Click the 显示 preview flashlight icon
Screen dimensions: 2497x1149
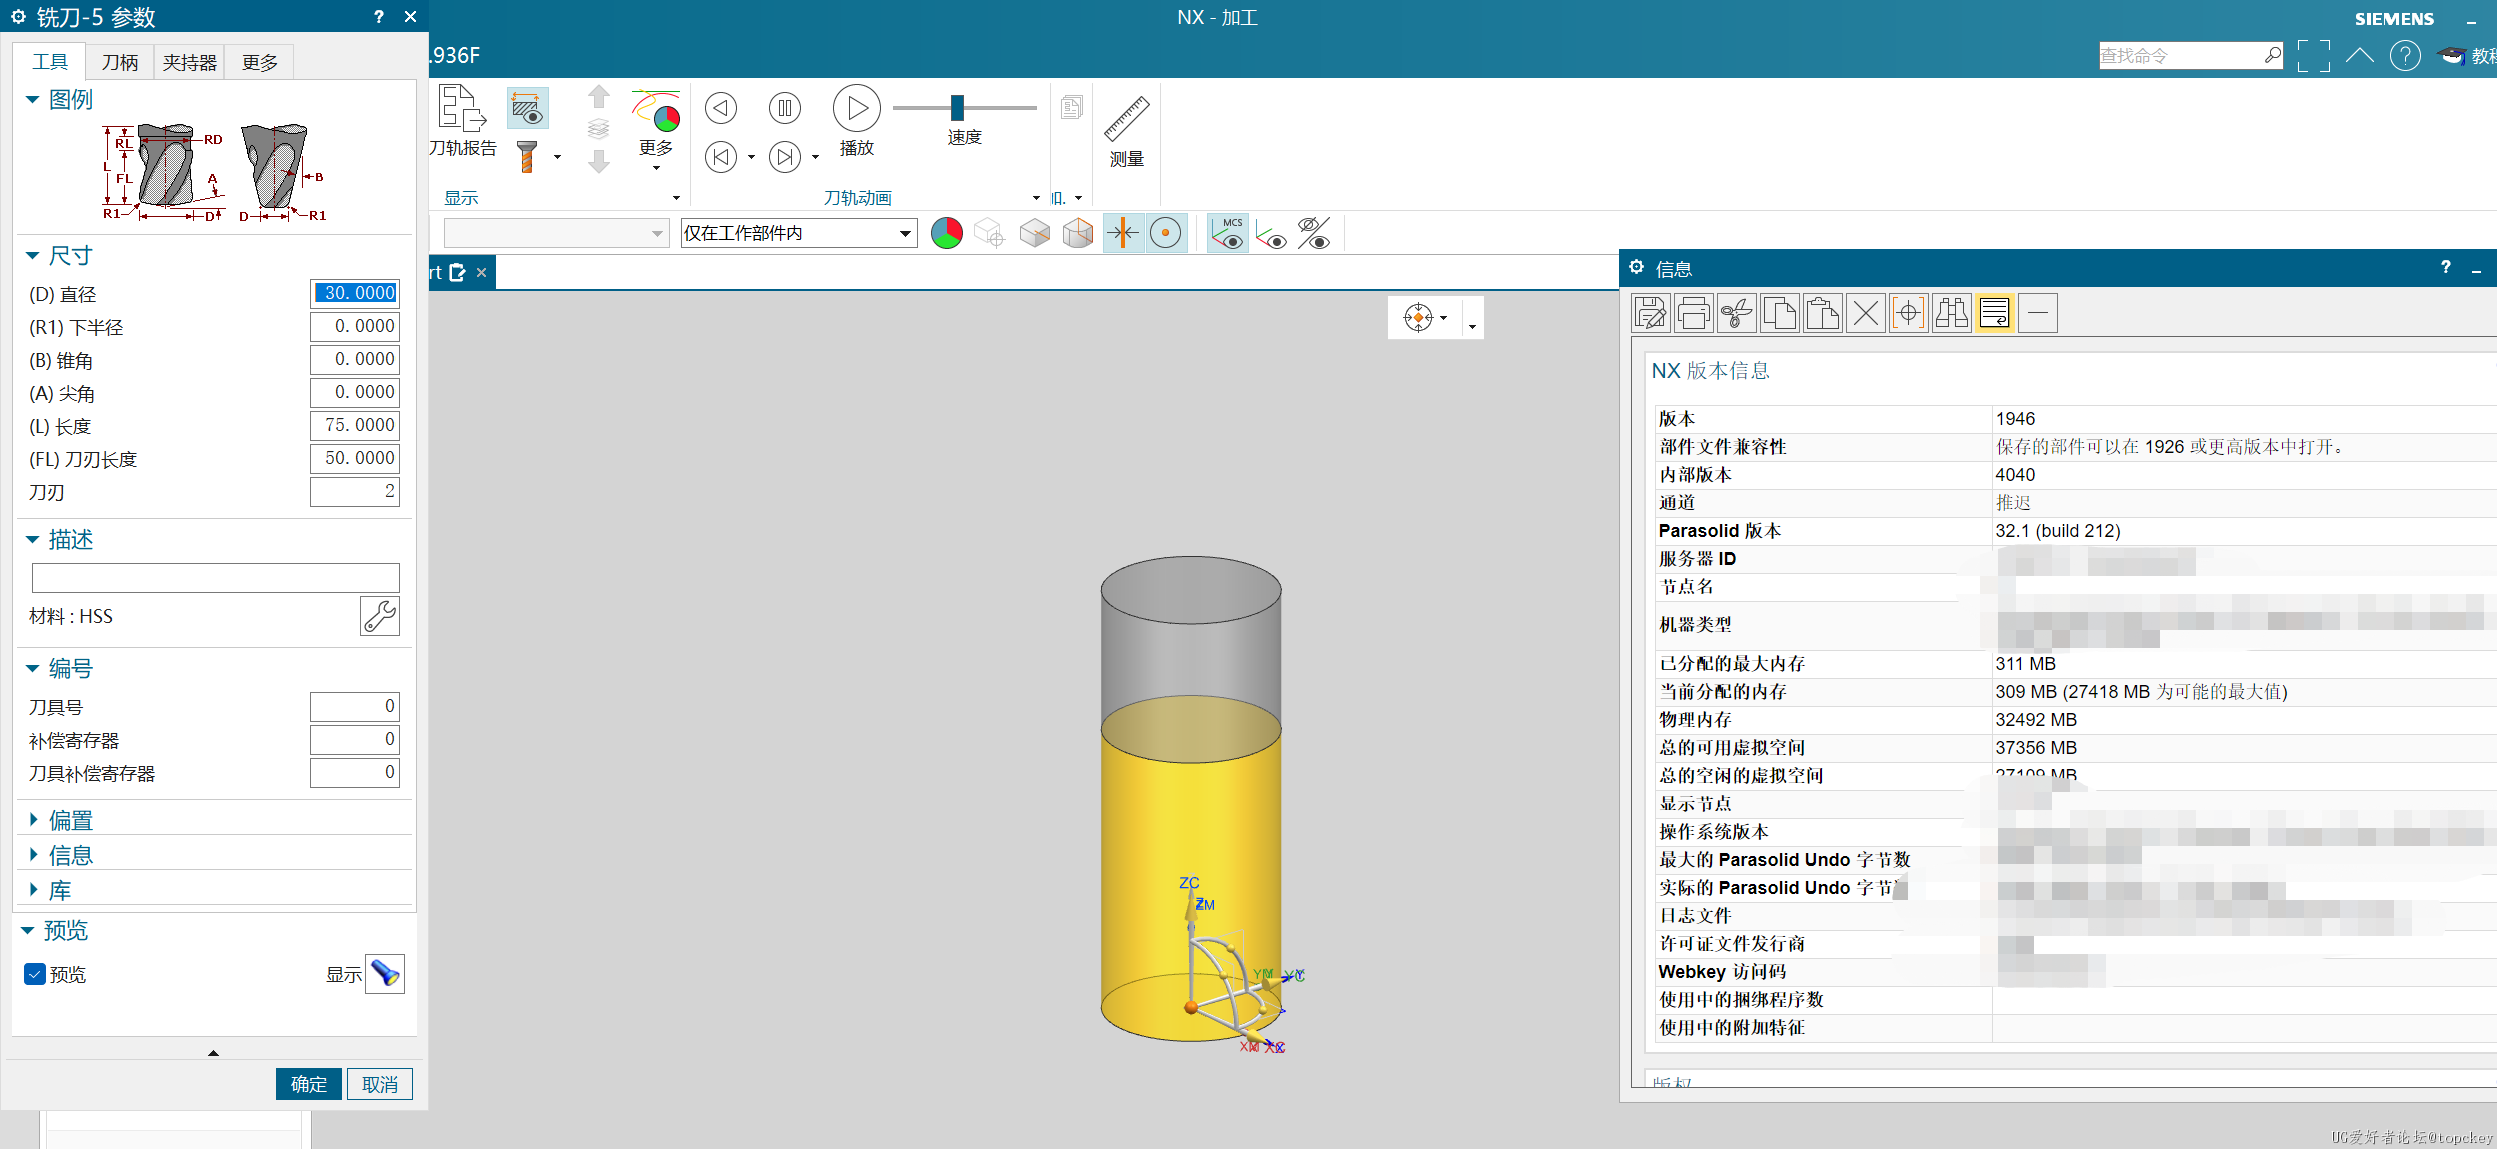[385, 974]
